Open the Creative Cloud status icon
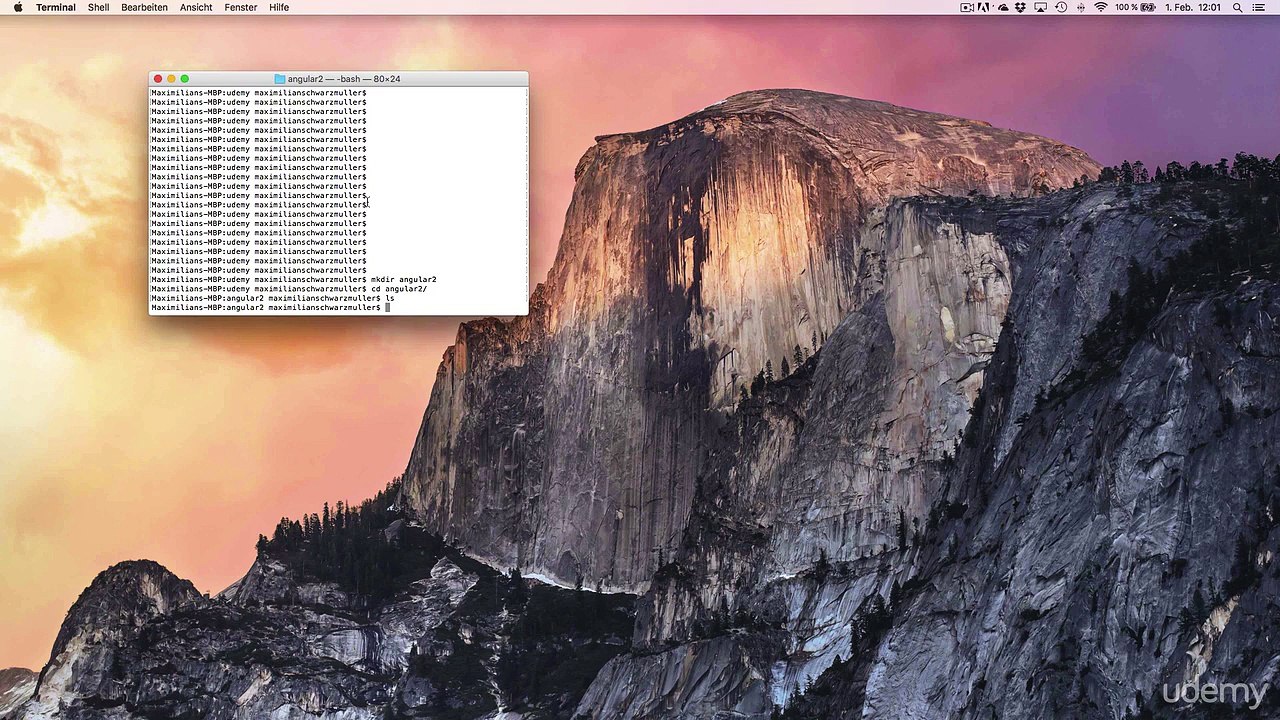1280x720 pixels. click(1002, 7)
